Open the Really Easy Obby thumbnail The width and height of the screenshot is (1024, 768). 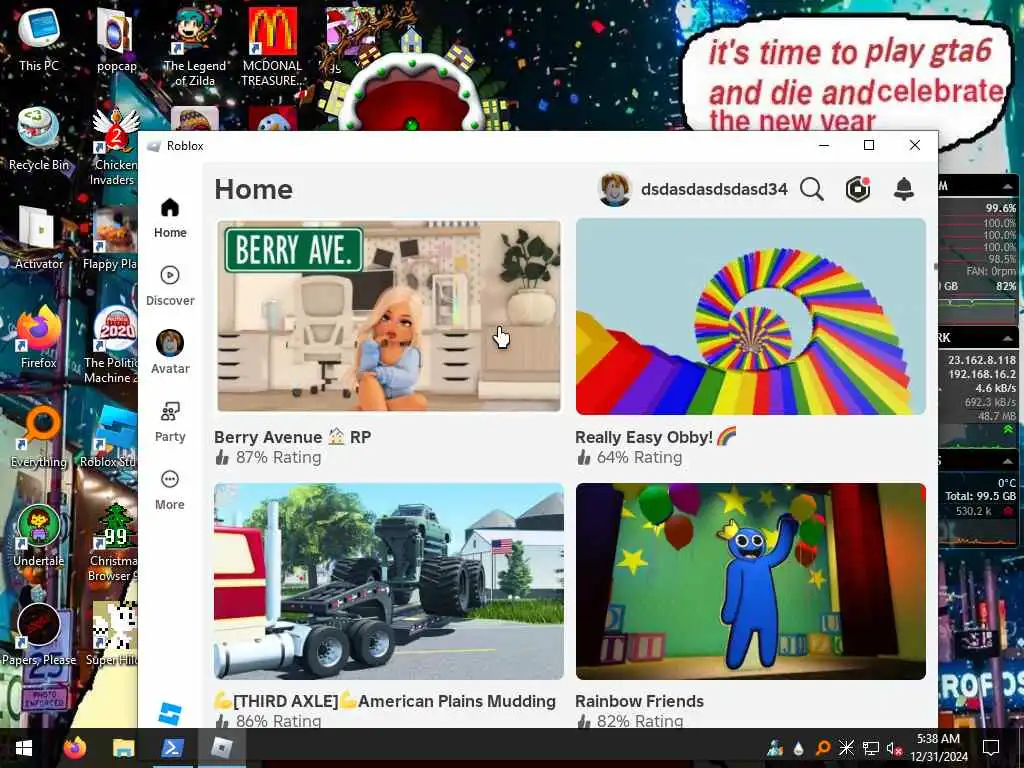(x=750, y=316)
